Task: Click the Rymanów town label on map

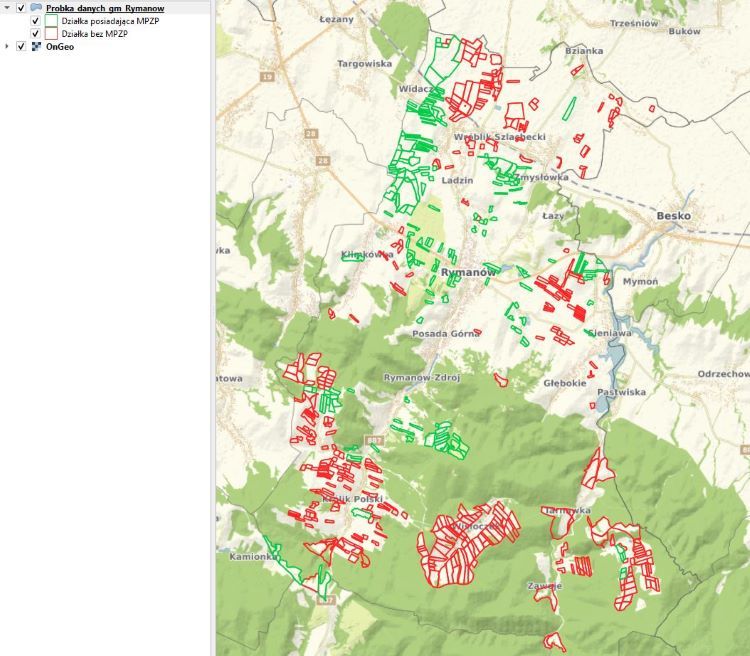Action: click(468, 272)
